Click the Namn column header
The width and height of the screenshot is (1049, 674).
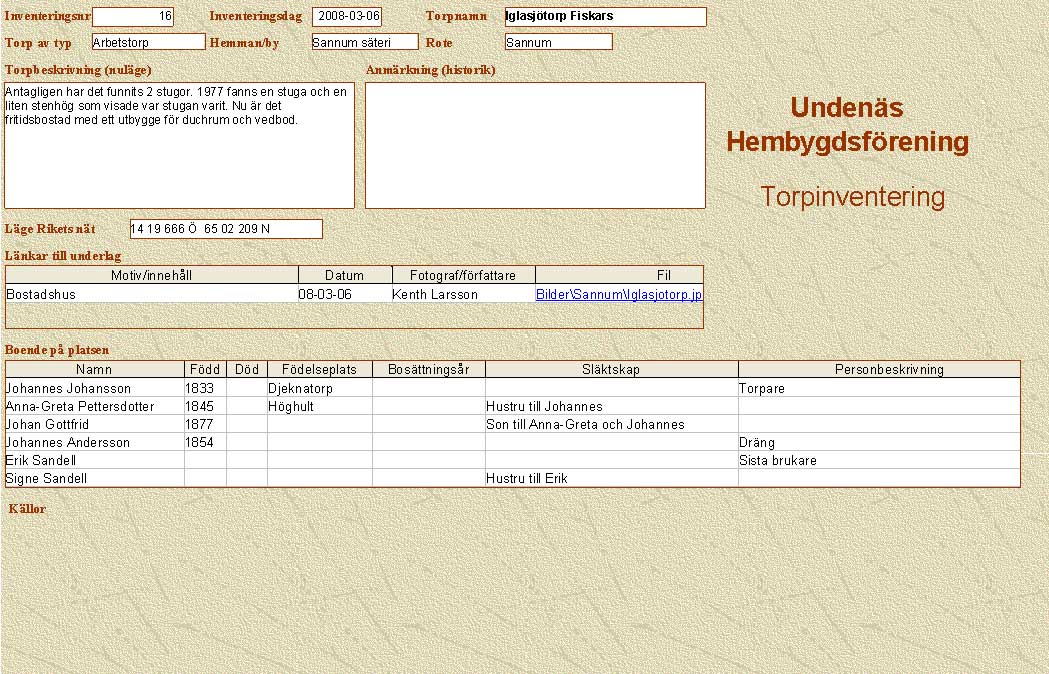pyautogui.click(x=94, y=370)
